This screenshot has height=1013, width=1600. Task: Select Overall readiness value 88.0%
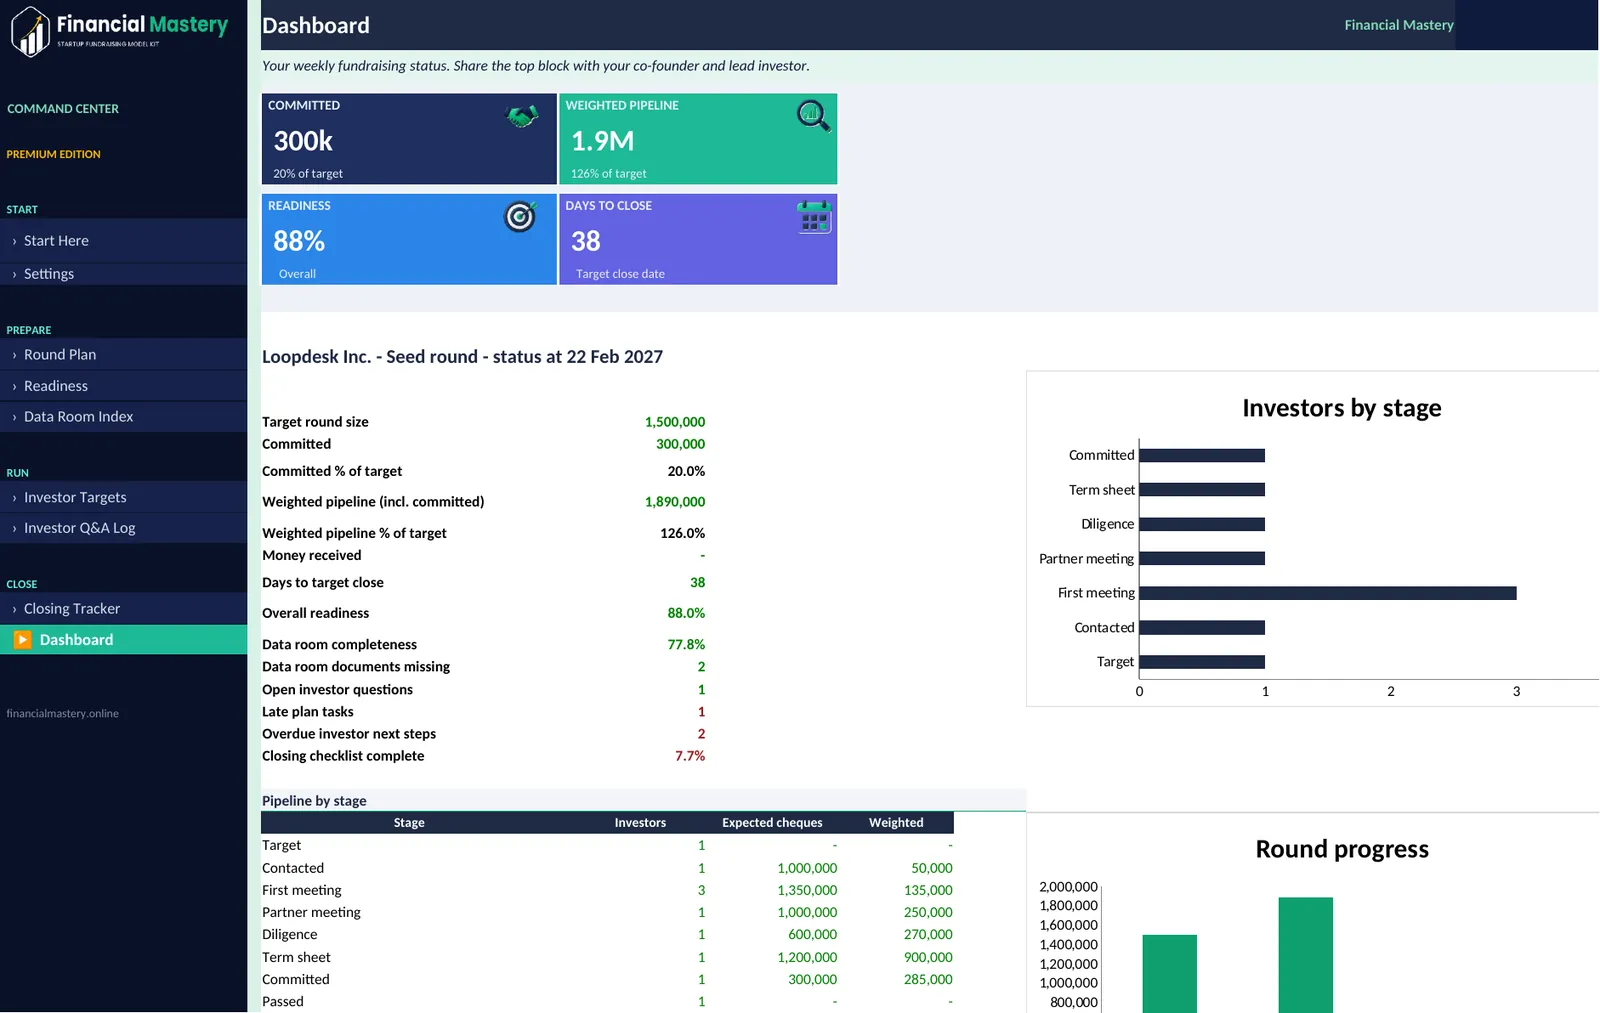[x=686, y=613]
